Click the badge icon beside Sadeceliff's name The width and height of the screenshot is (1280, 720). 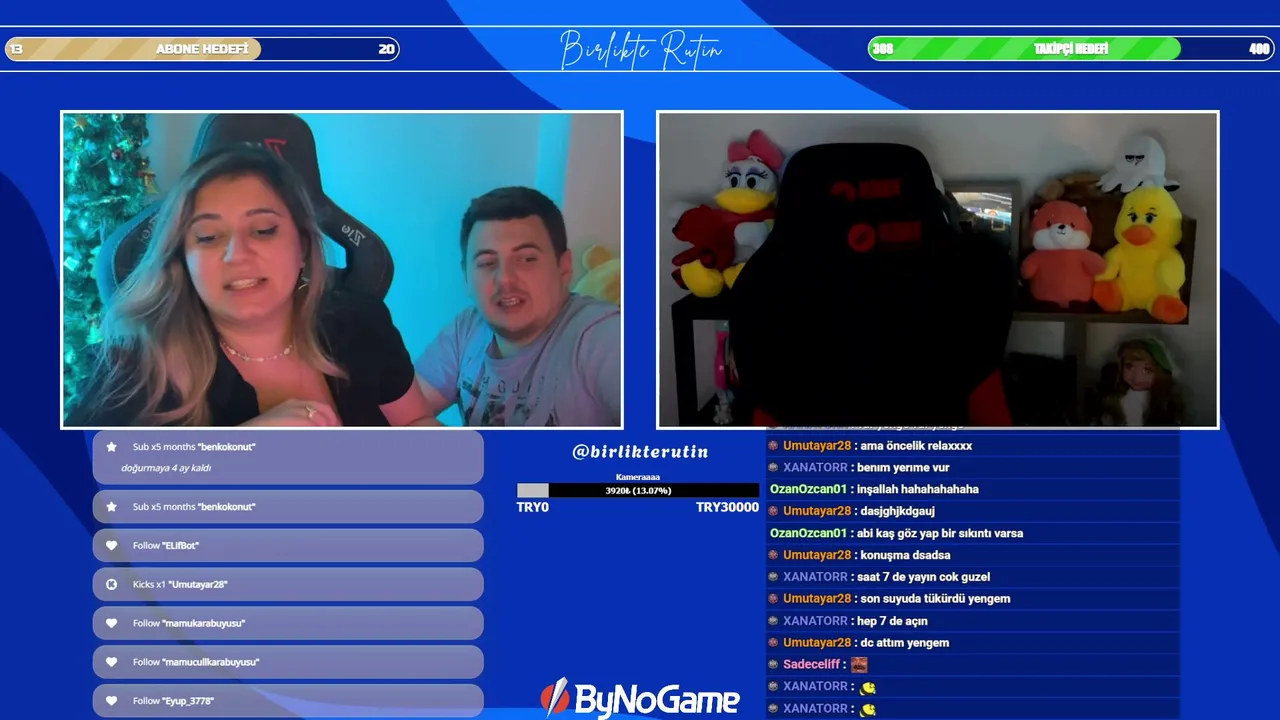(773, 665)
